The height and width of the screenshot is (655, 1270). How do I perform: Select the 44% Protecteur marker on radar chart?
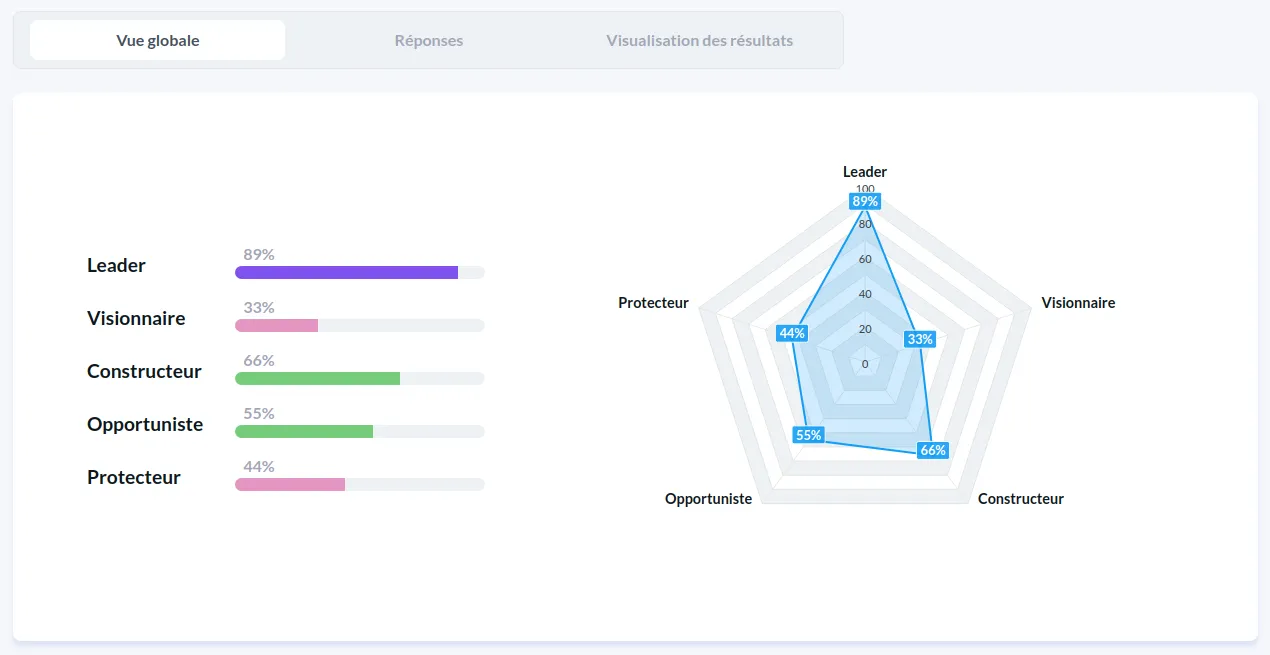coord(791,332)
